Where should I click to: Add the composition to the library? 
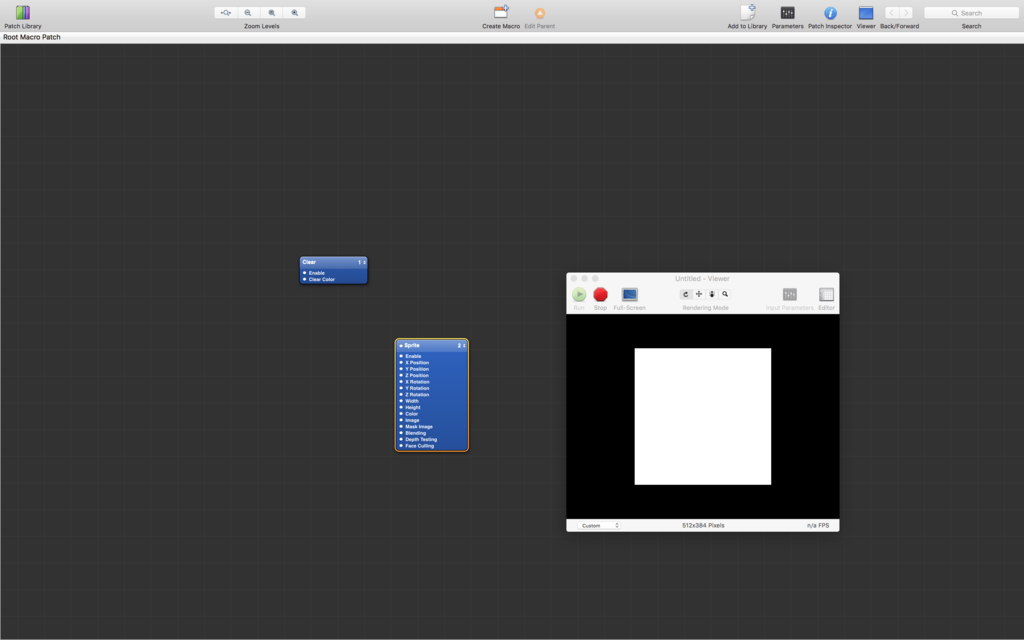point(748,12)
